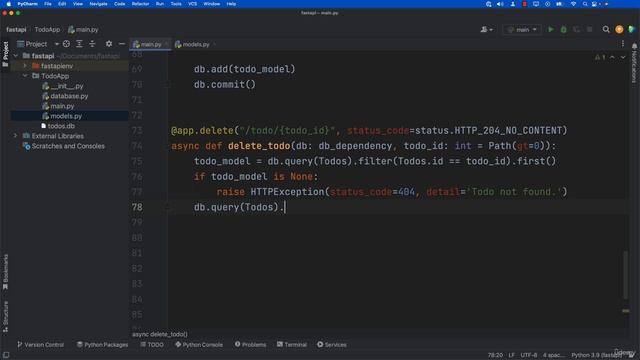
Task: Collapse all in Project panel
Action: pos(92,44)
